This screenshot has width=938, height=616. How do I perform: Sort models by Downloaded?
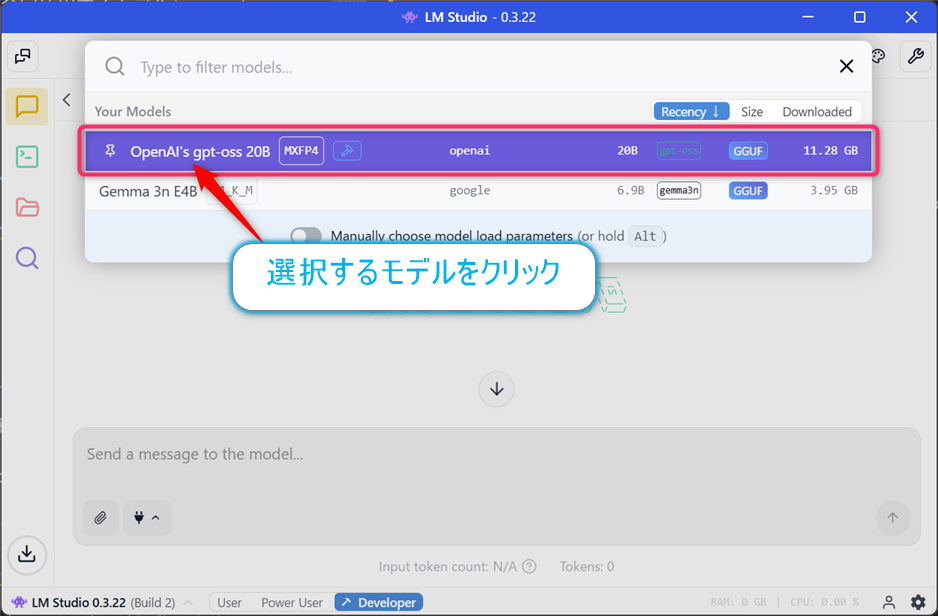point(817,112)
